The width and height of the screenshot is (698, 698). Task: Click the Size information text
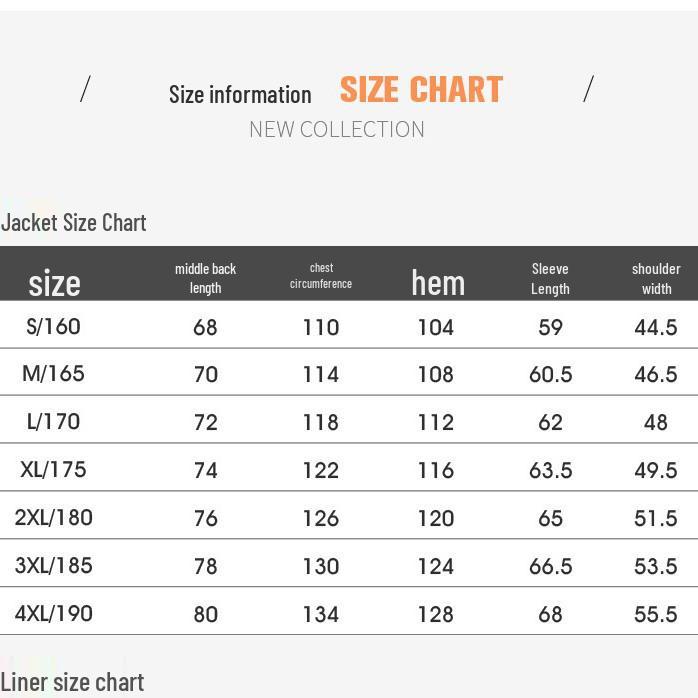240,95
